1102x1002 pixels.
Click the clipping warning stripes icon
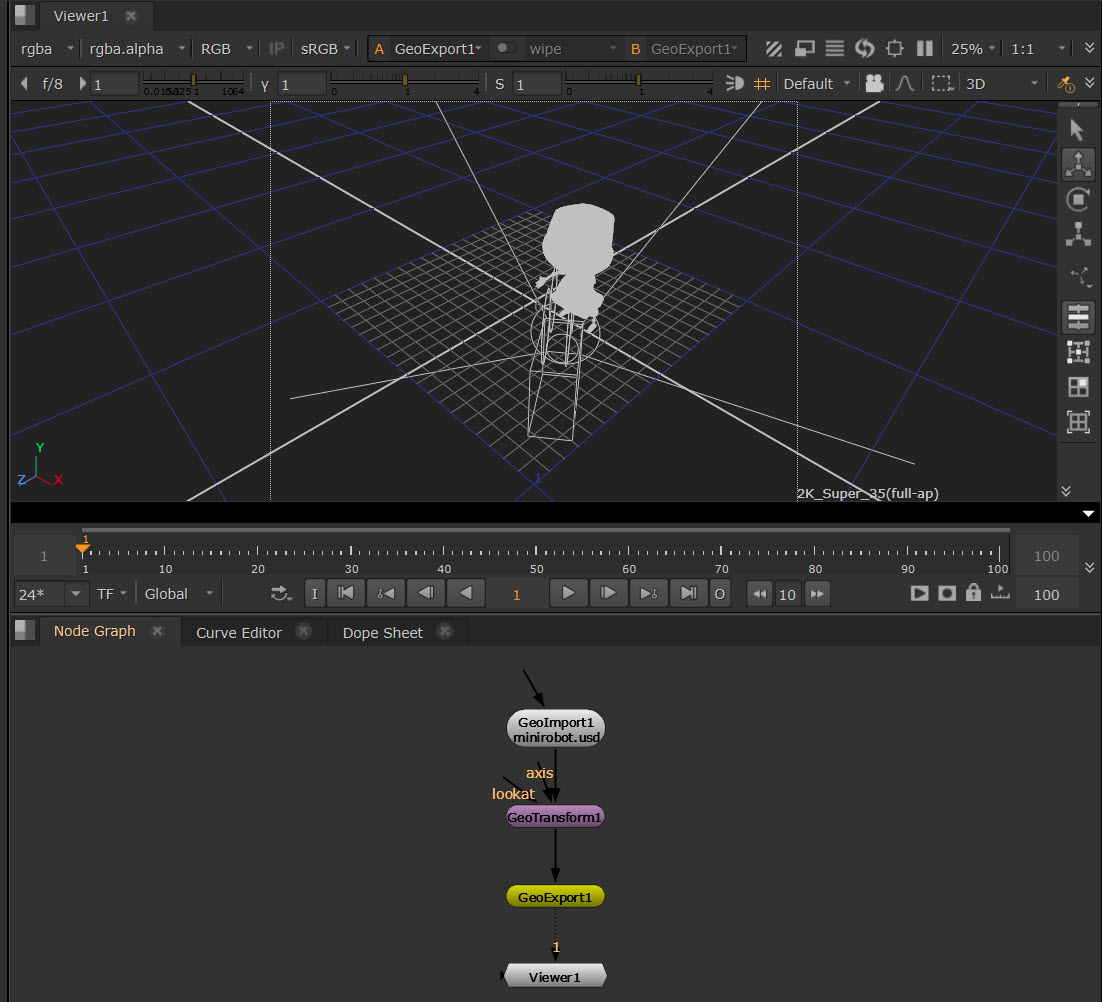pyautogui.click(x=774, y=49)
